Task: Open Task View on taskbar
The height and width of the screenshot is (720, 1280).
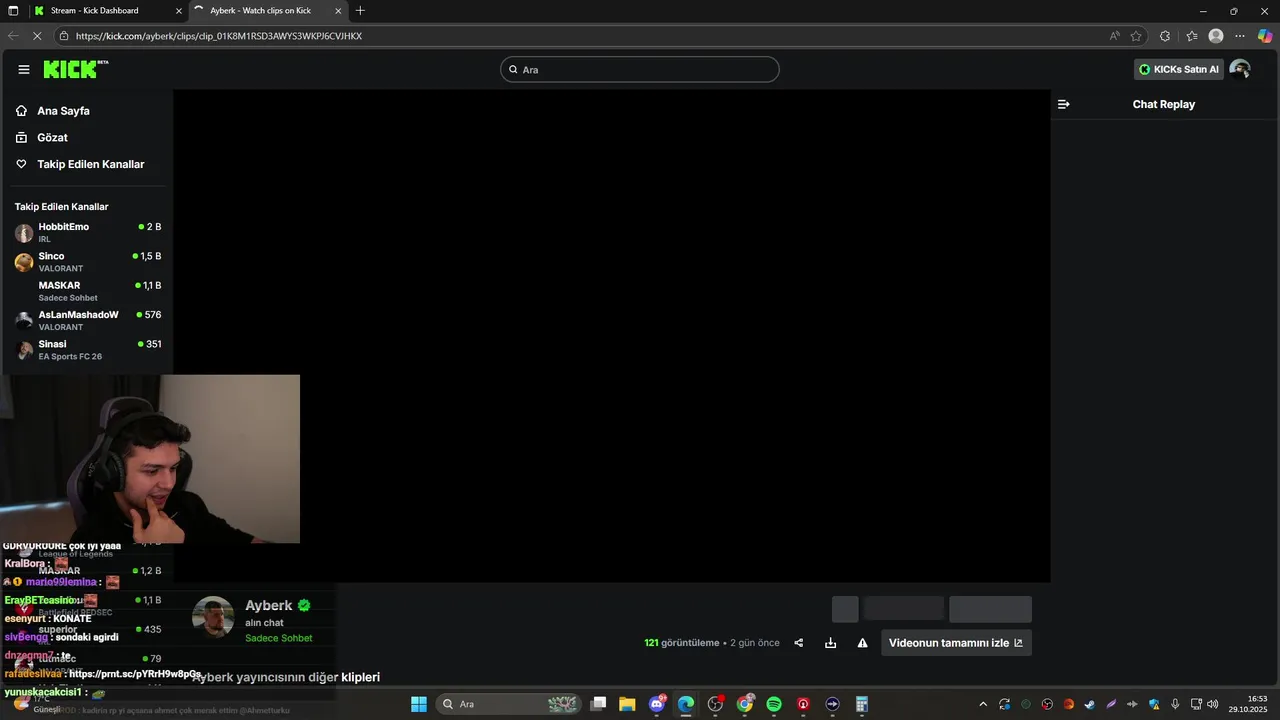Action: pos(598,704)
